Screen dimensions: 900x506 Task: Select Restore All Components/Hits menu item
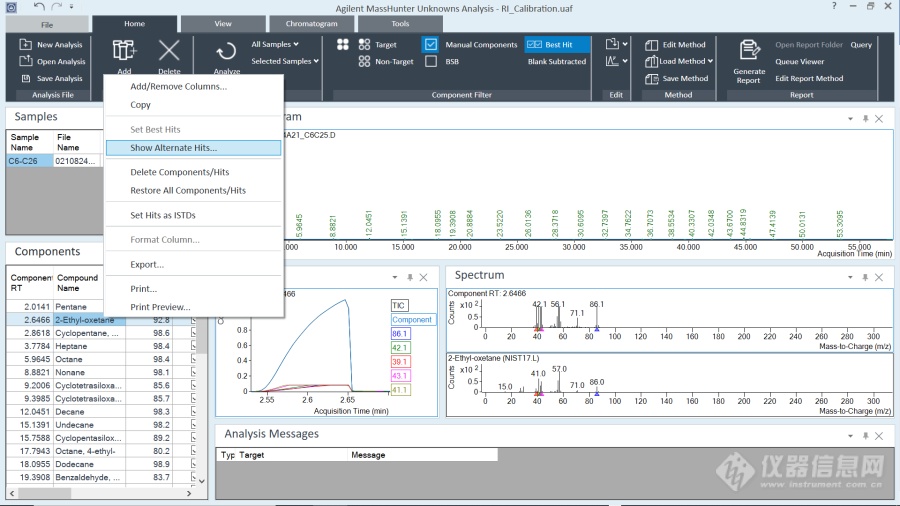193,190
